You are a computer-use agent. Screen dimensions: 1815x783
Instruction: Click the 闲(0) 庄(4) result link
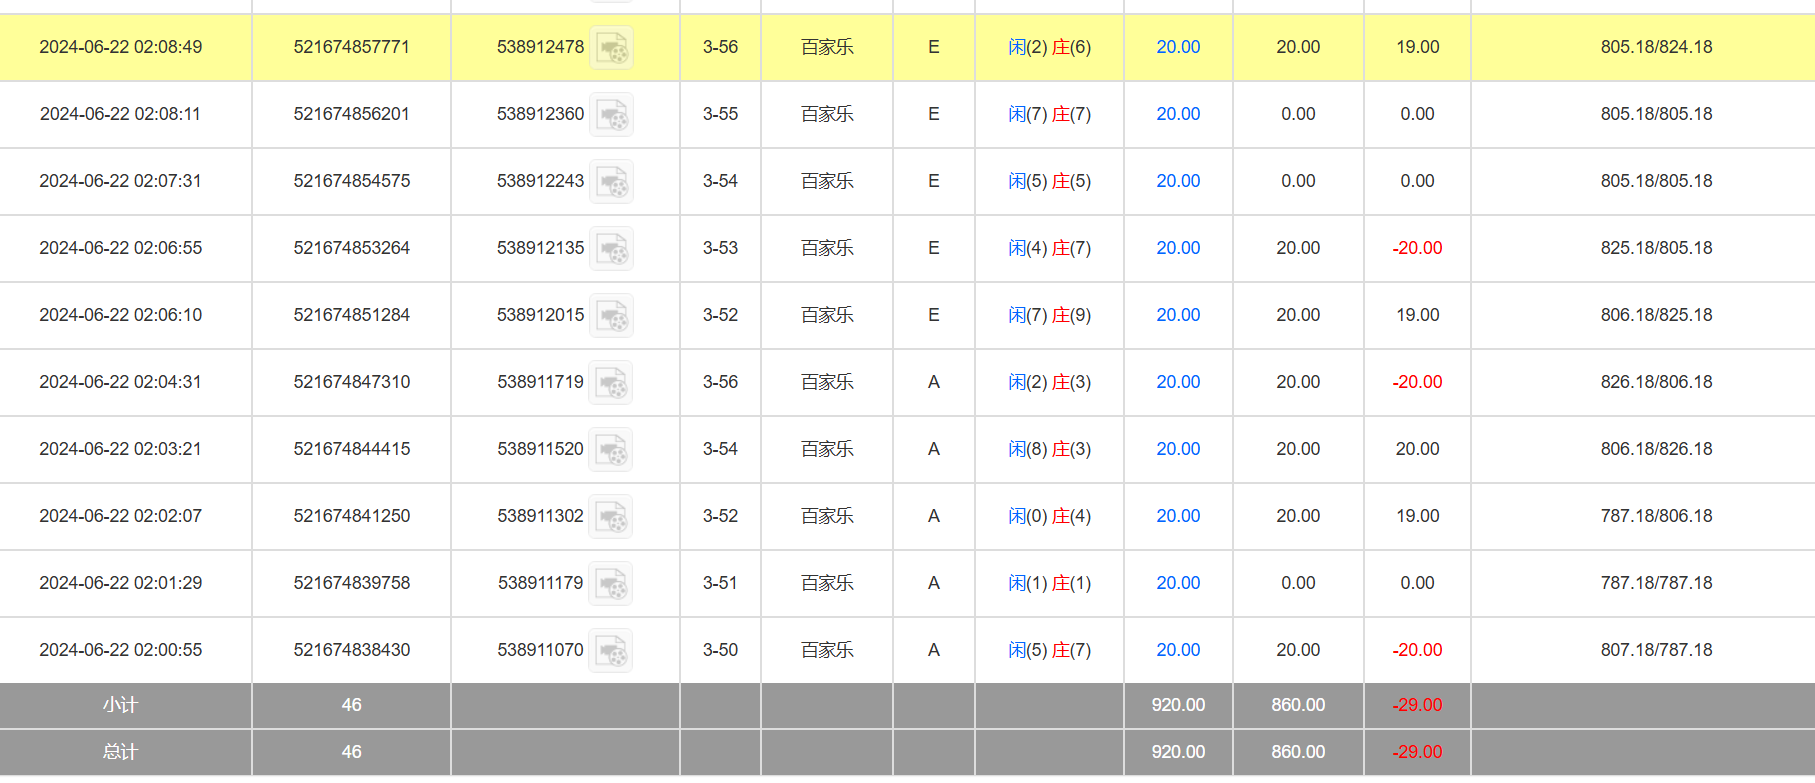(x=1049, y=516)
